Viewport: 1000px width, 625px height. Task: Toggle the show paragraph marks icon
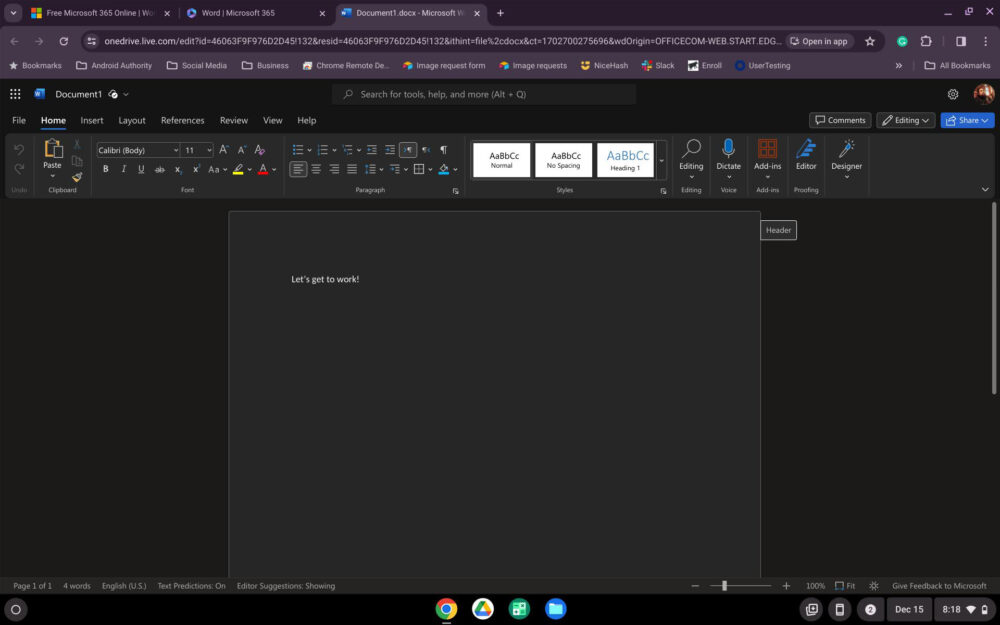click(x=443, y=150)
